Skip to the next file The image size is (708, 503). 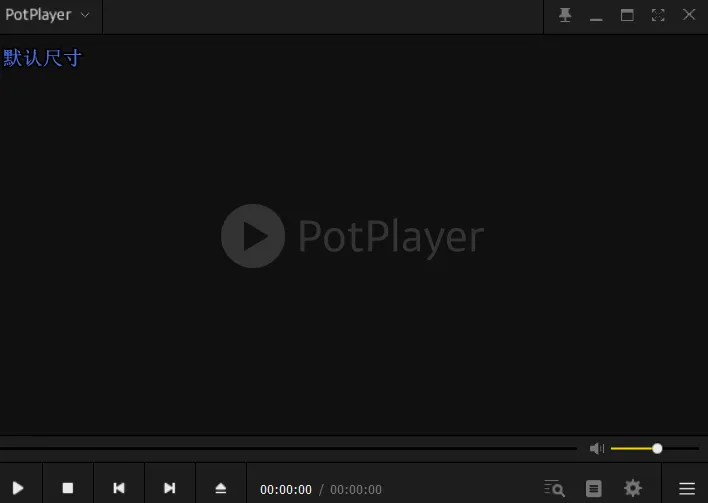[170, 488]
